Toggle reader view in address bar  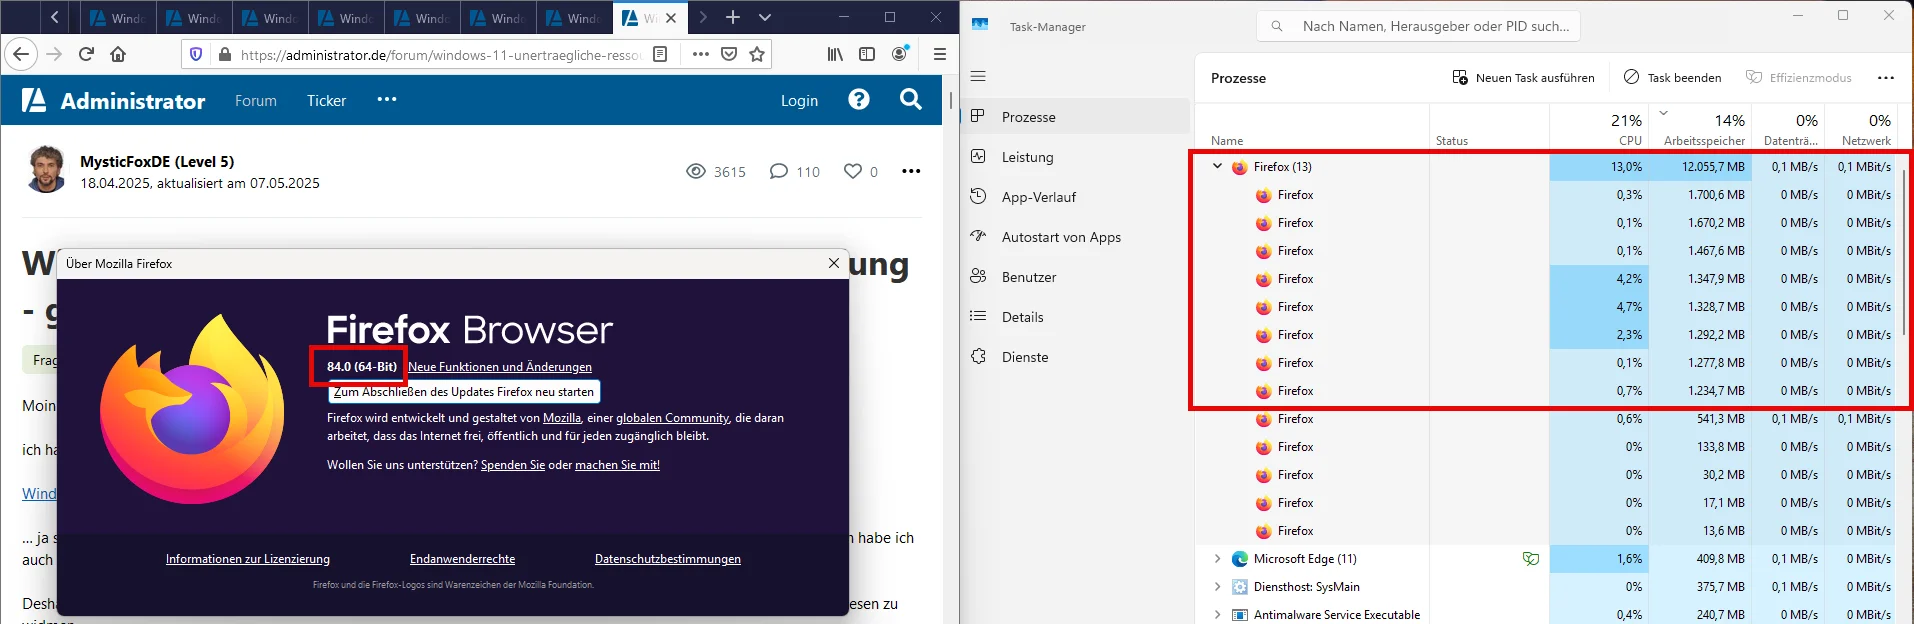click(x=660, y=55)
